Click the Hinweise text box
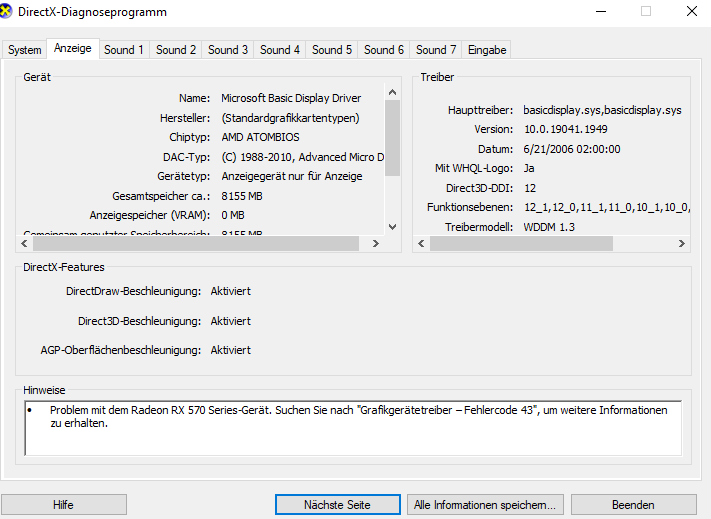Screen dimensions: 711x519 [x=353, y=428]
